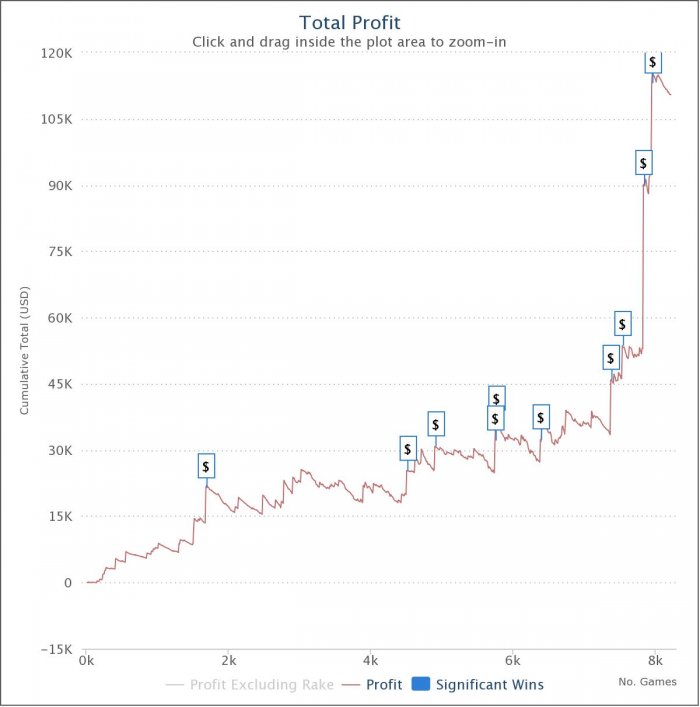Click the $ marker just above 45K
This screenshot has height=707, width=700.
[x=611, y=358]
